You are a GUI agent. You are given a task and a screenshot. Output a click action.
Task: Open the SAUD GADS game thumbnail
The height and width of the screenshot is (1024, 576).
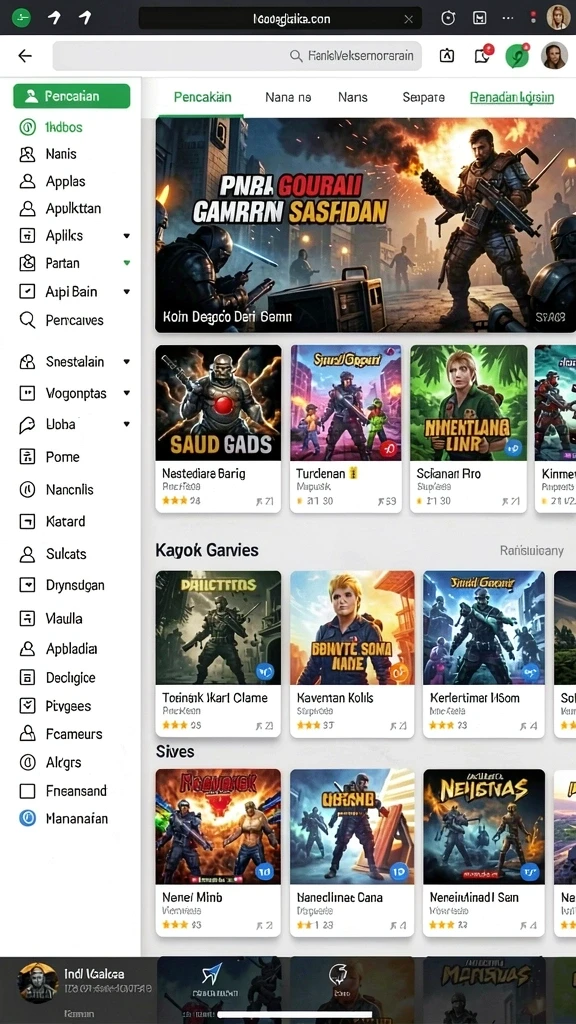point(218,402)
